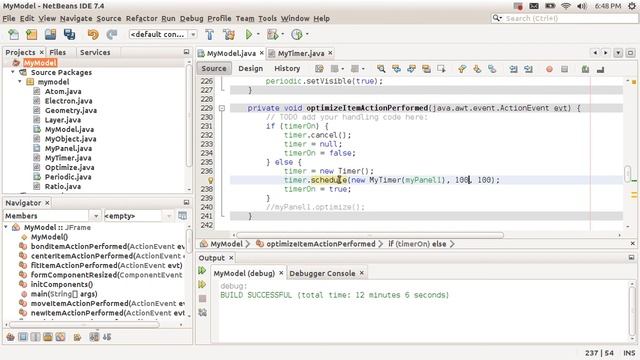The image size is (640, 360).
Task: Click the Start Macro Recording red circle
Action: [x=549, y=69]
